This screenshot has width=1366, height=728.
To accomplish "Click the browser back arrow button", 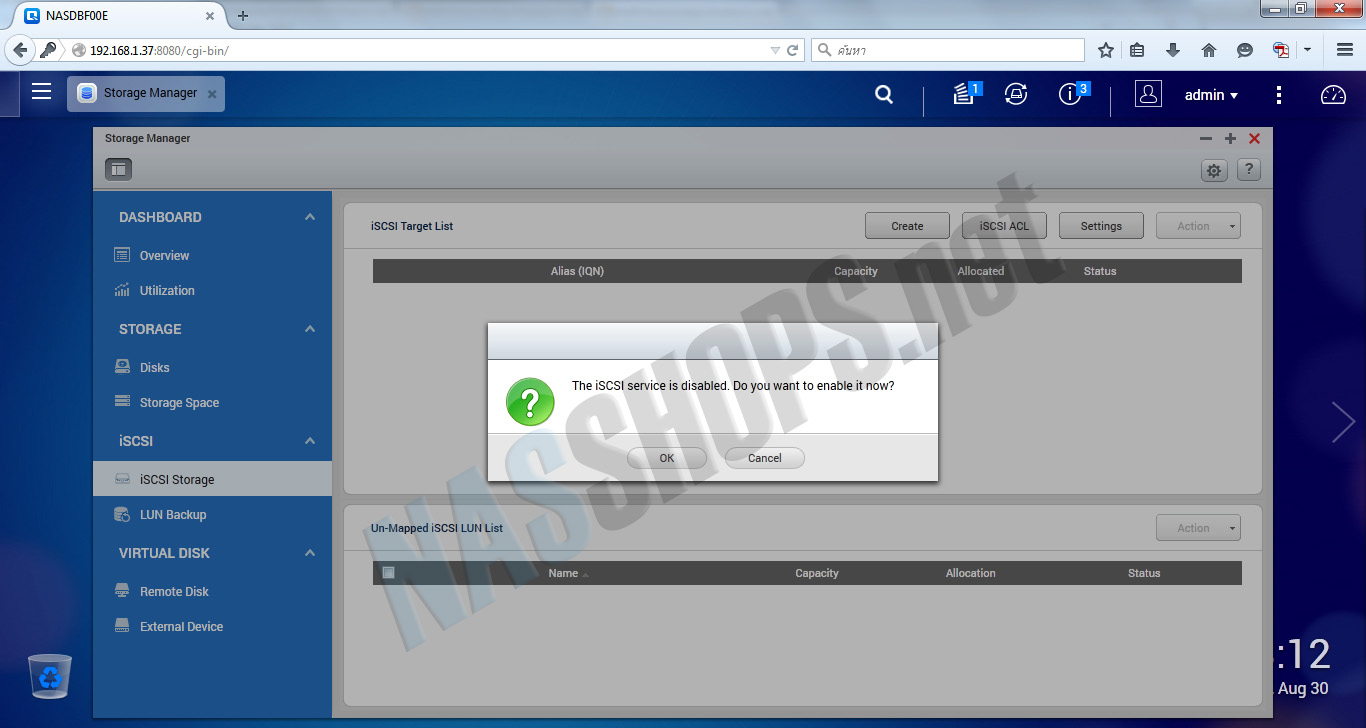I will point(20,50).
